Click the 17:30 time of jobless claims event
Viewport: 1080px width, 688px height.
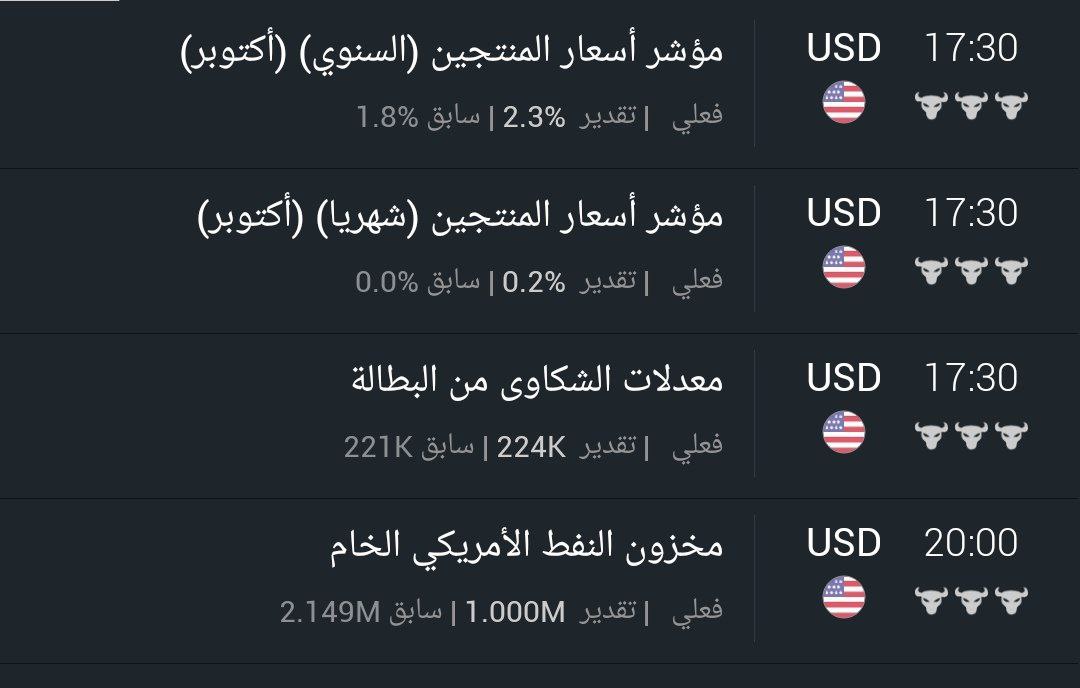[970, 378]
